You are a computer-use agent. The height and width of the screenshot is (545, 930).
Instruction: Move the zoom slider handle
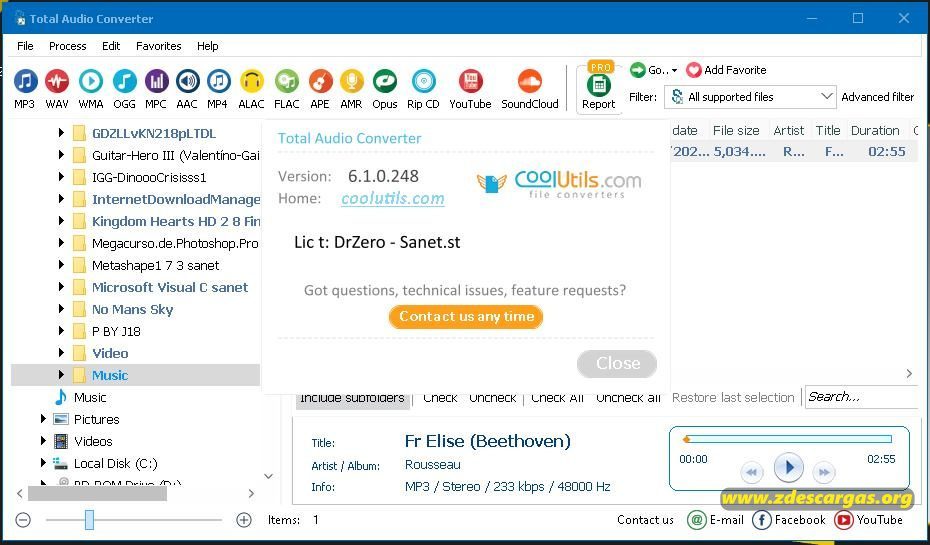tap(89, 520)
